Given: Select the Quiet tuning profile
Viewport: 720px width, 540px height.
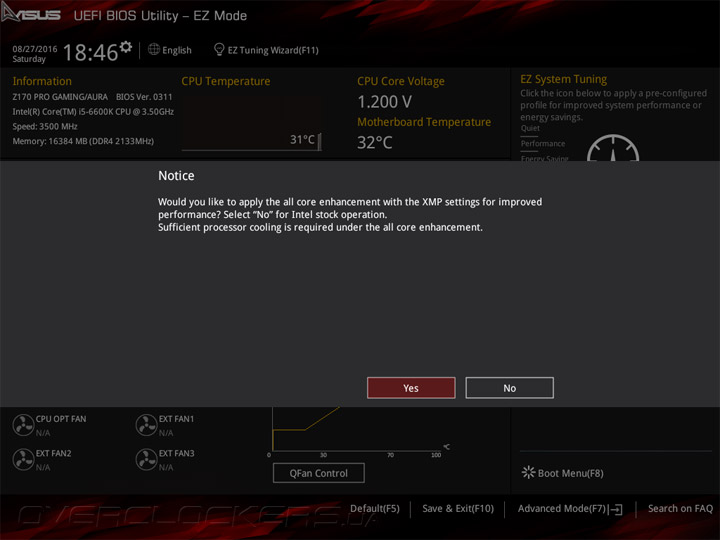Looking at the screenshot, I should click(530, 128).
